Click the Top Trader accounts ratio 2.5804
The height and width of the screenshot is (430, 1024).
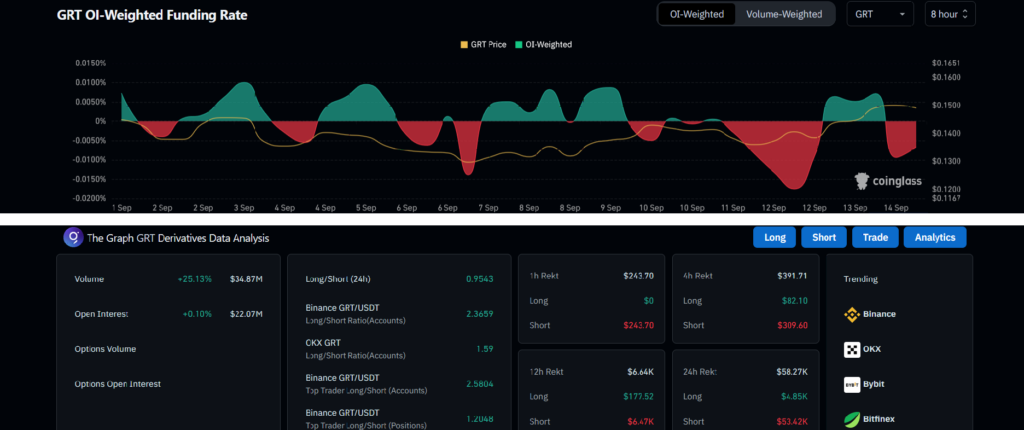point(479,384)
